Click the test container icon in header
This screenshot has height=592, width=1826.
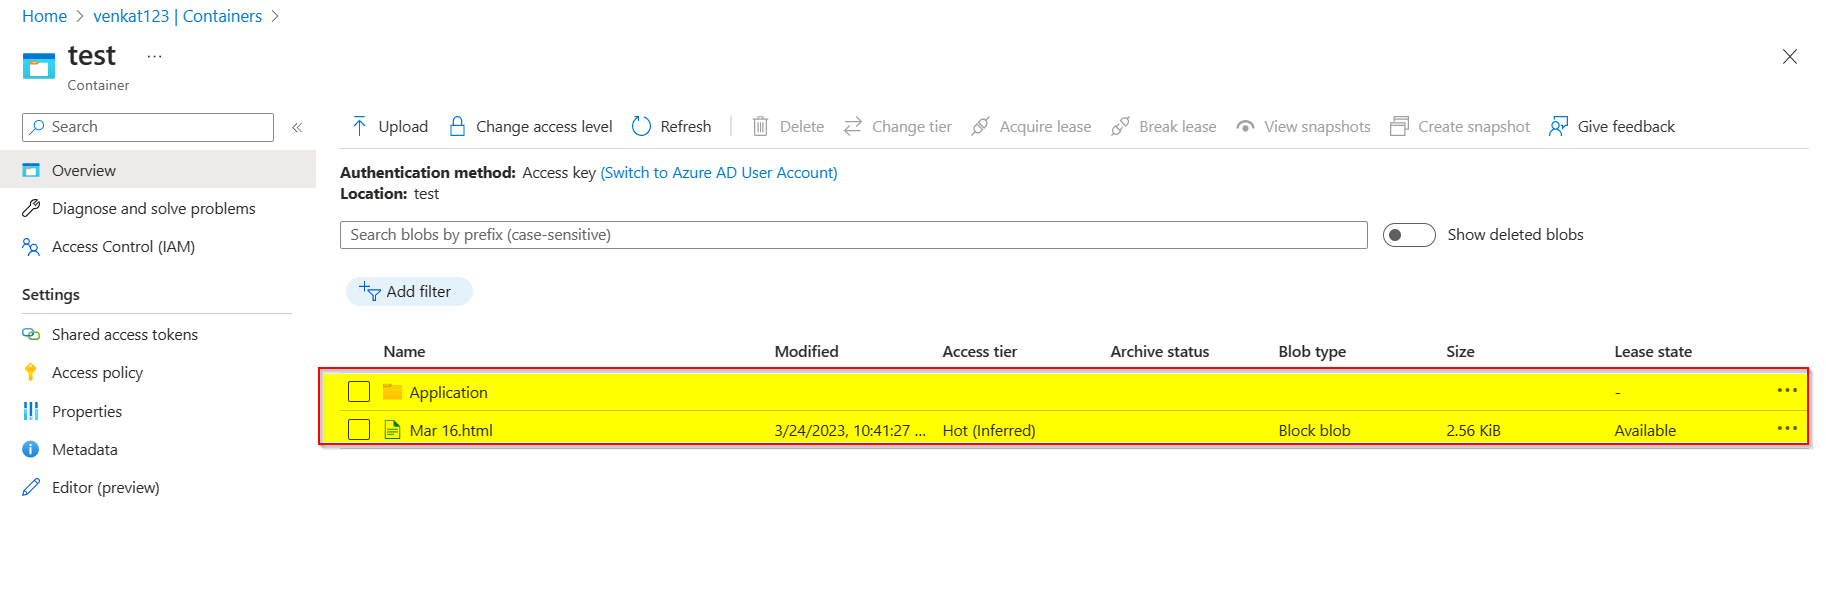39,66
